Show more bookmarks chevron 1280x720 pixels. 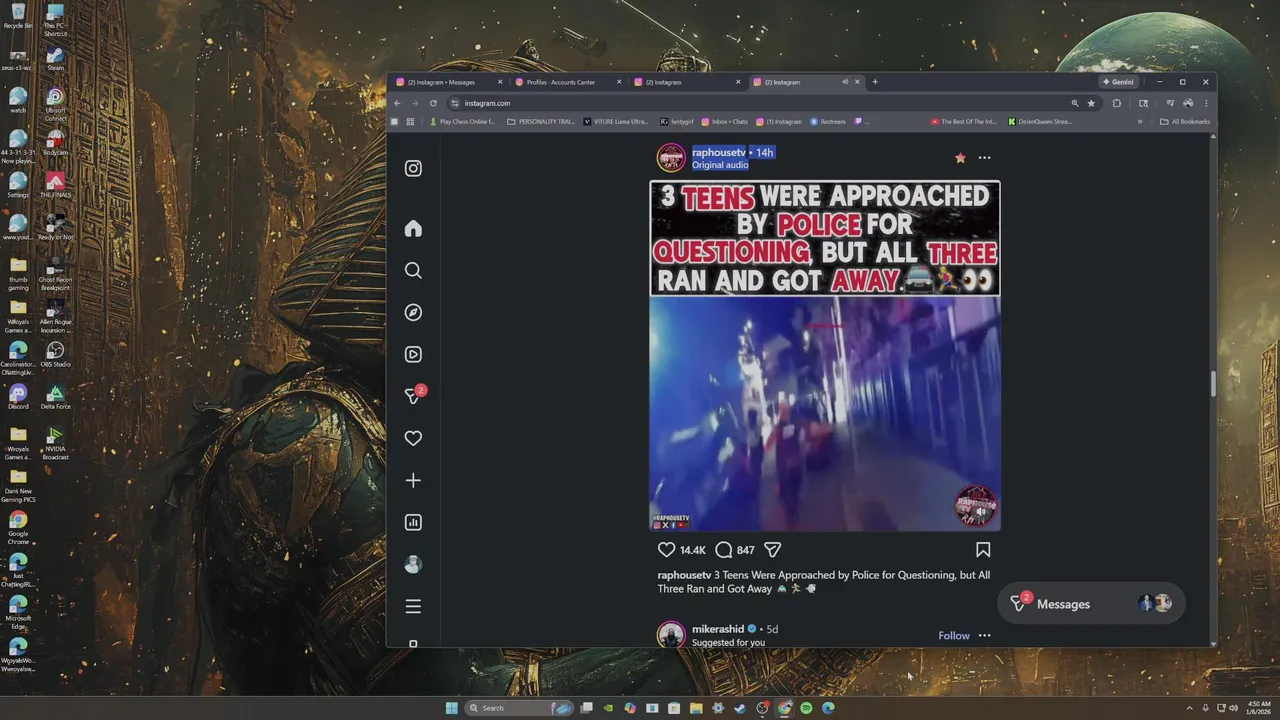click(1140, 122)
